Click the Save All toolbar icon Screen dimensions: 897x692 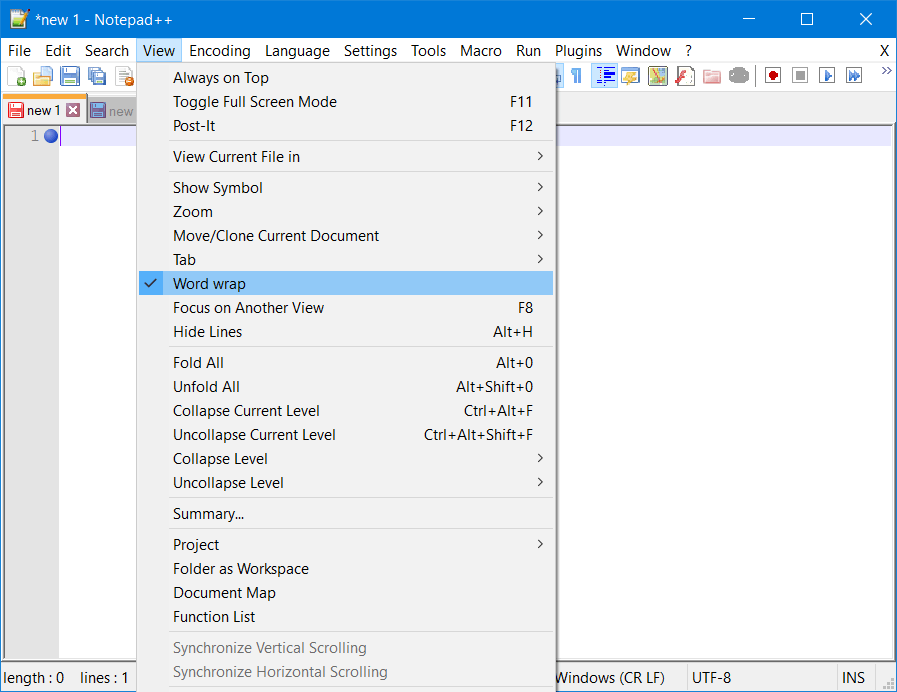click(x=95, y=74)
